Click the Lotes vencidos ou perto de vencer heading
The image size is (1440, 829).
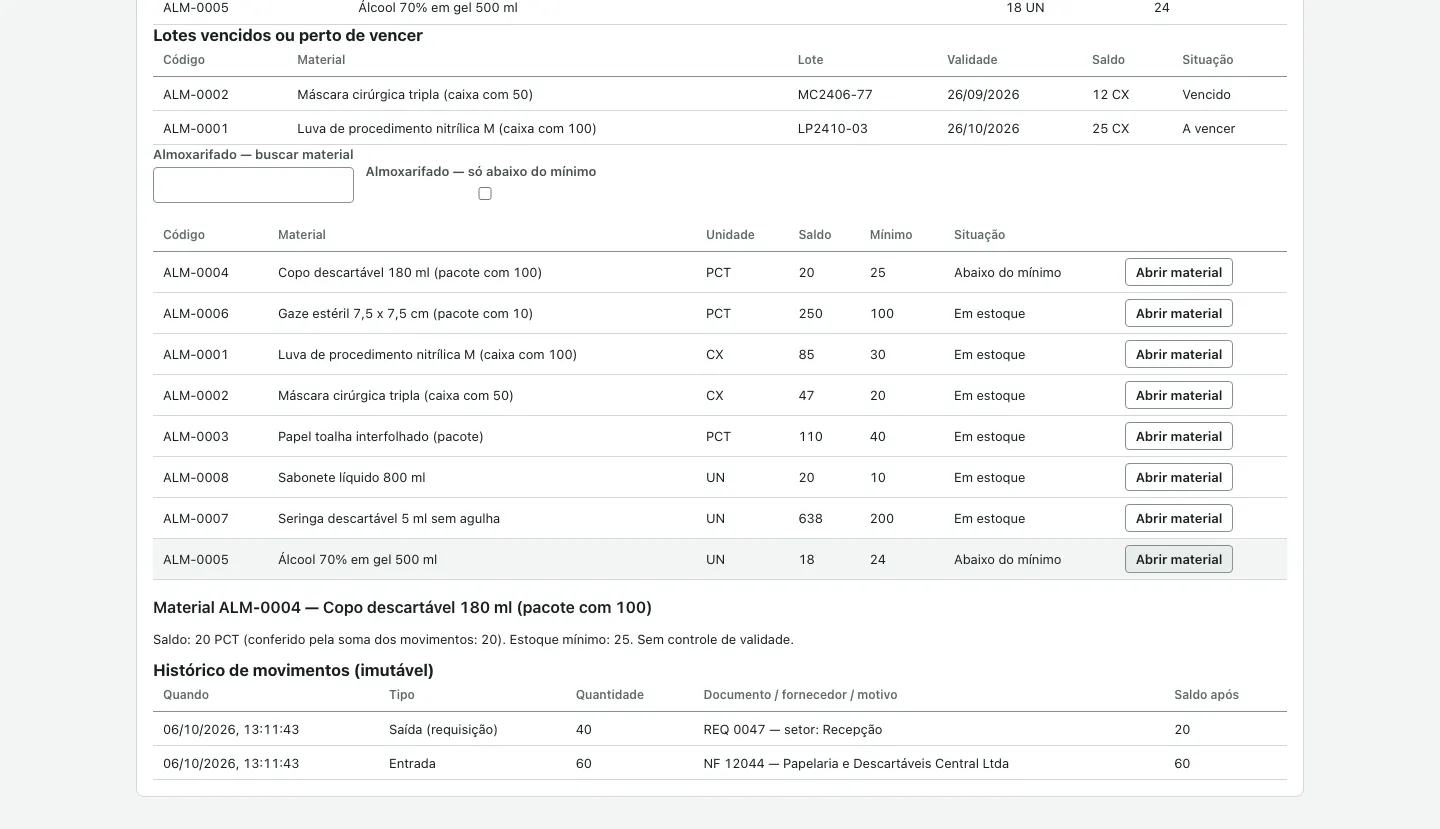click(x=288, y=36)
